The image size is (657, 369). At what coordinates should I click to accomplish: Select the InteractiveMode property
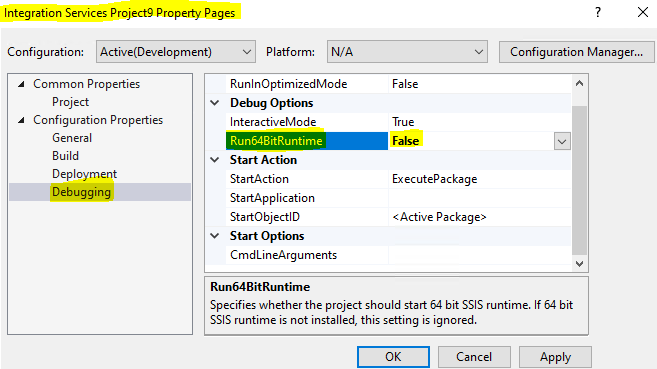(273, 122)
